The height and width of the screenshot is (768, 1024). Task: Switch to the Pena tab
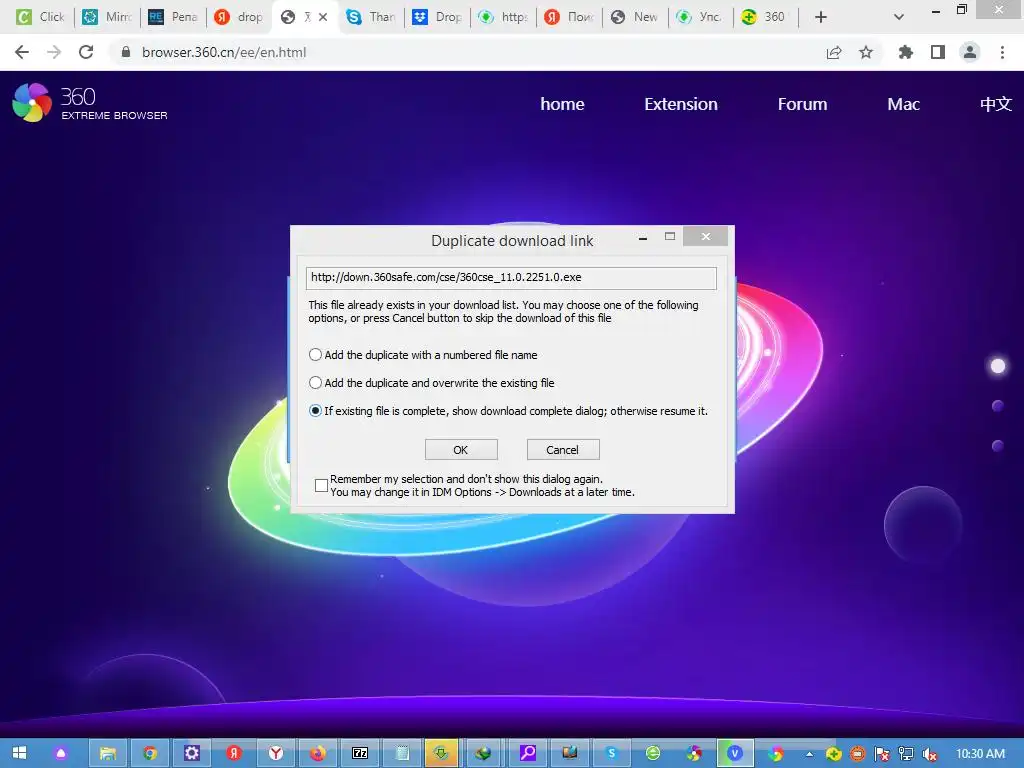173,17
